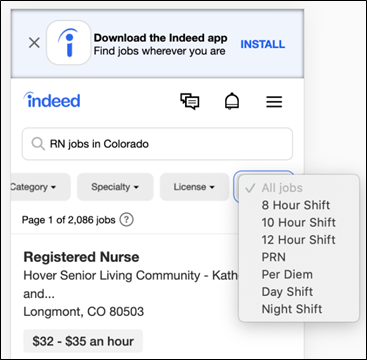Dismiss the Indeed app download banner
The image size is (367, 360).
tap(34, 43)
